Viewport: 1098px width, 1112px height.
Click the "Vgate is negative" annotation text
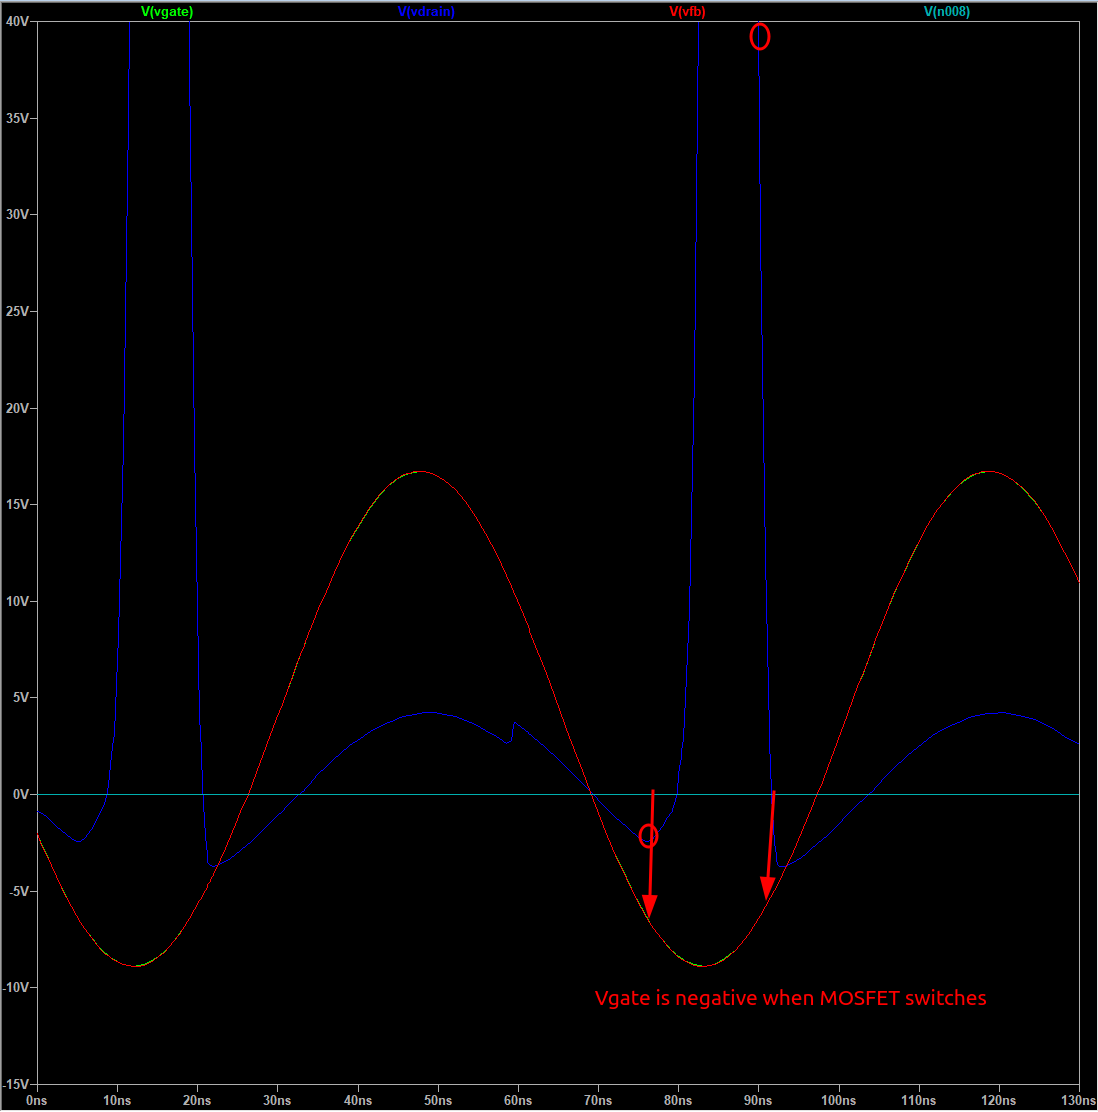790,998
